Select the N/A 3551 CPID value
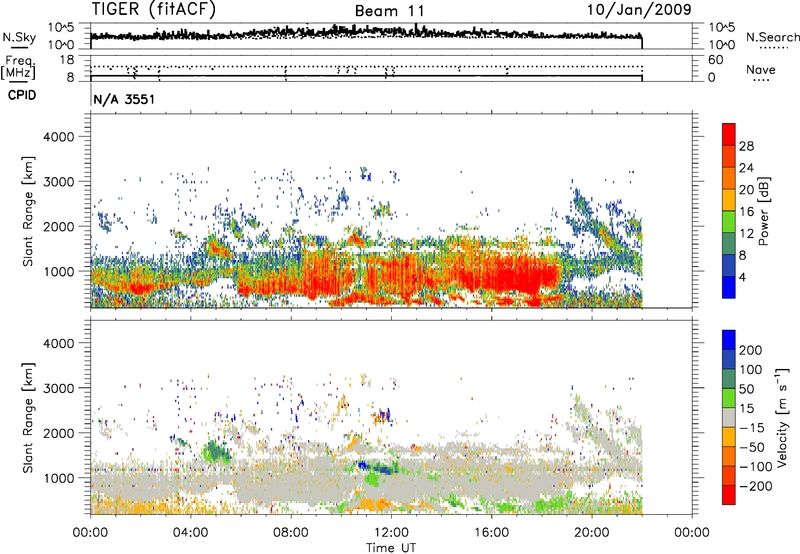The height and width of the screenshot is (554, 800). (x=124, y=99)
